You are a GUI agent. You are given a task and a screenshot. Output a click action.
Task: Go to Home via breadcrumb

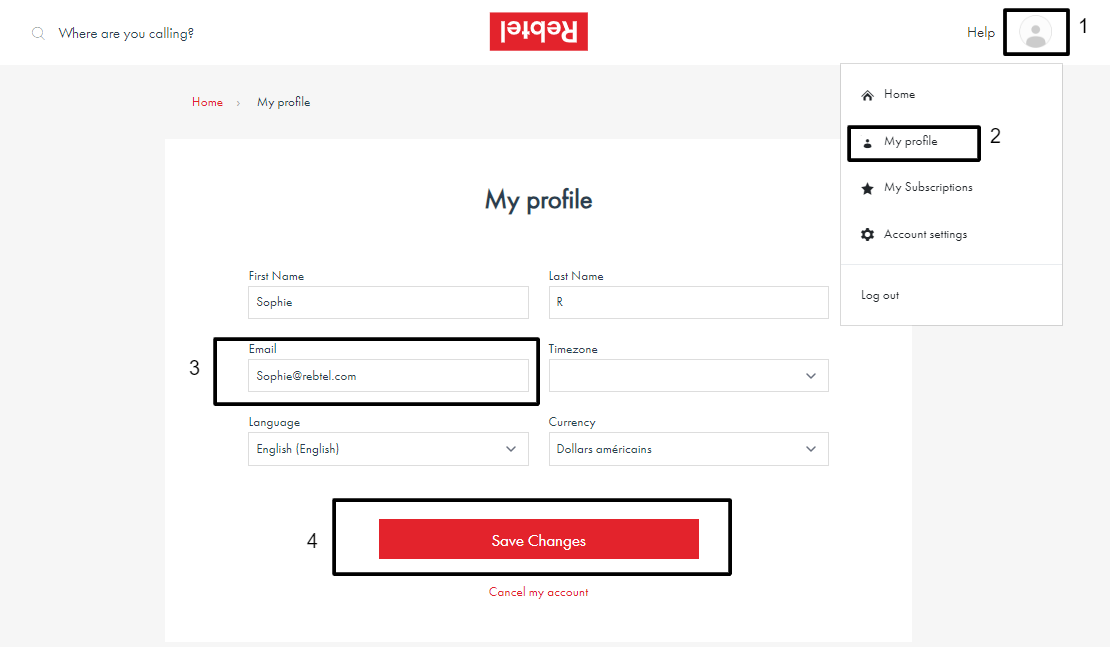207,102
